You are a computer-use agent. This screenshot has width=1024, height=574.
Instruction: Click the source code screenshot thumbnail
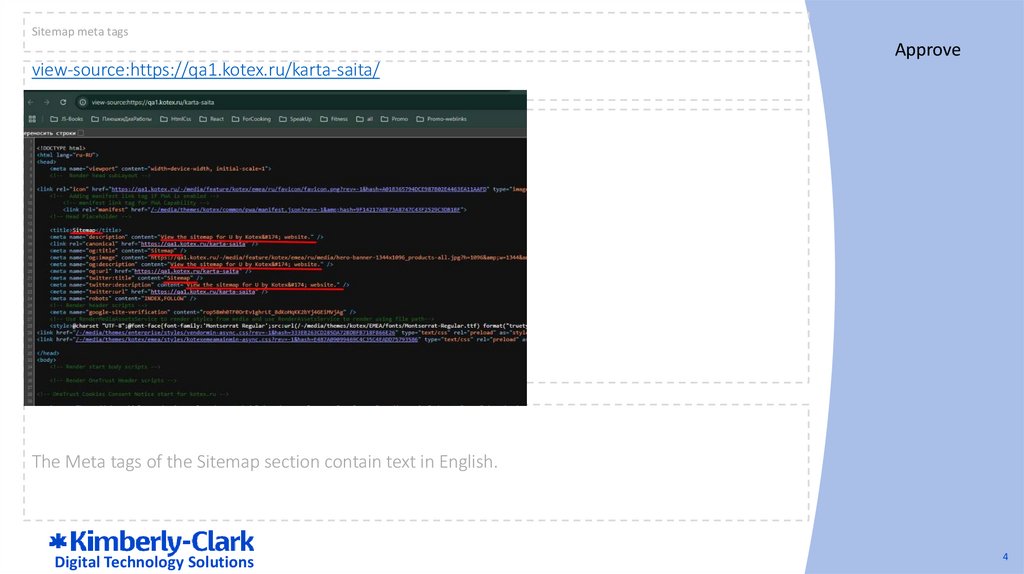click(275, 247)
